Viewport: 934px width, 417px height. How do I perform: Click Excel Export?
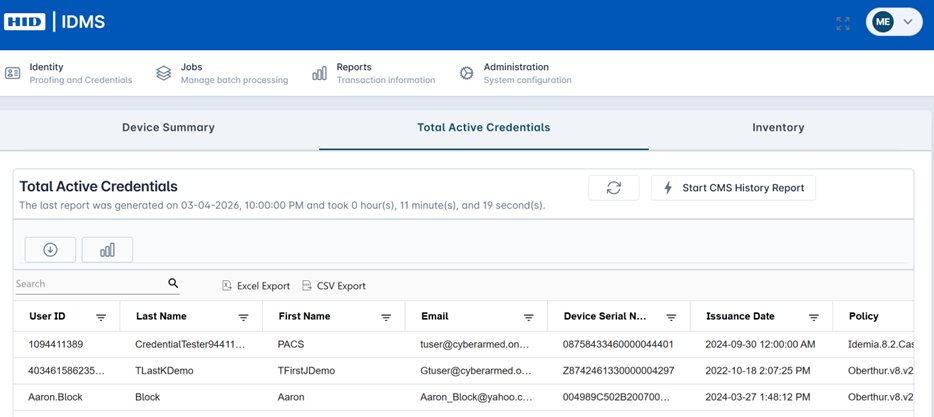(x=256, y=286)
